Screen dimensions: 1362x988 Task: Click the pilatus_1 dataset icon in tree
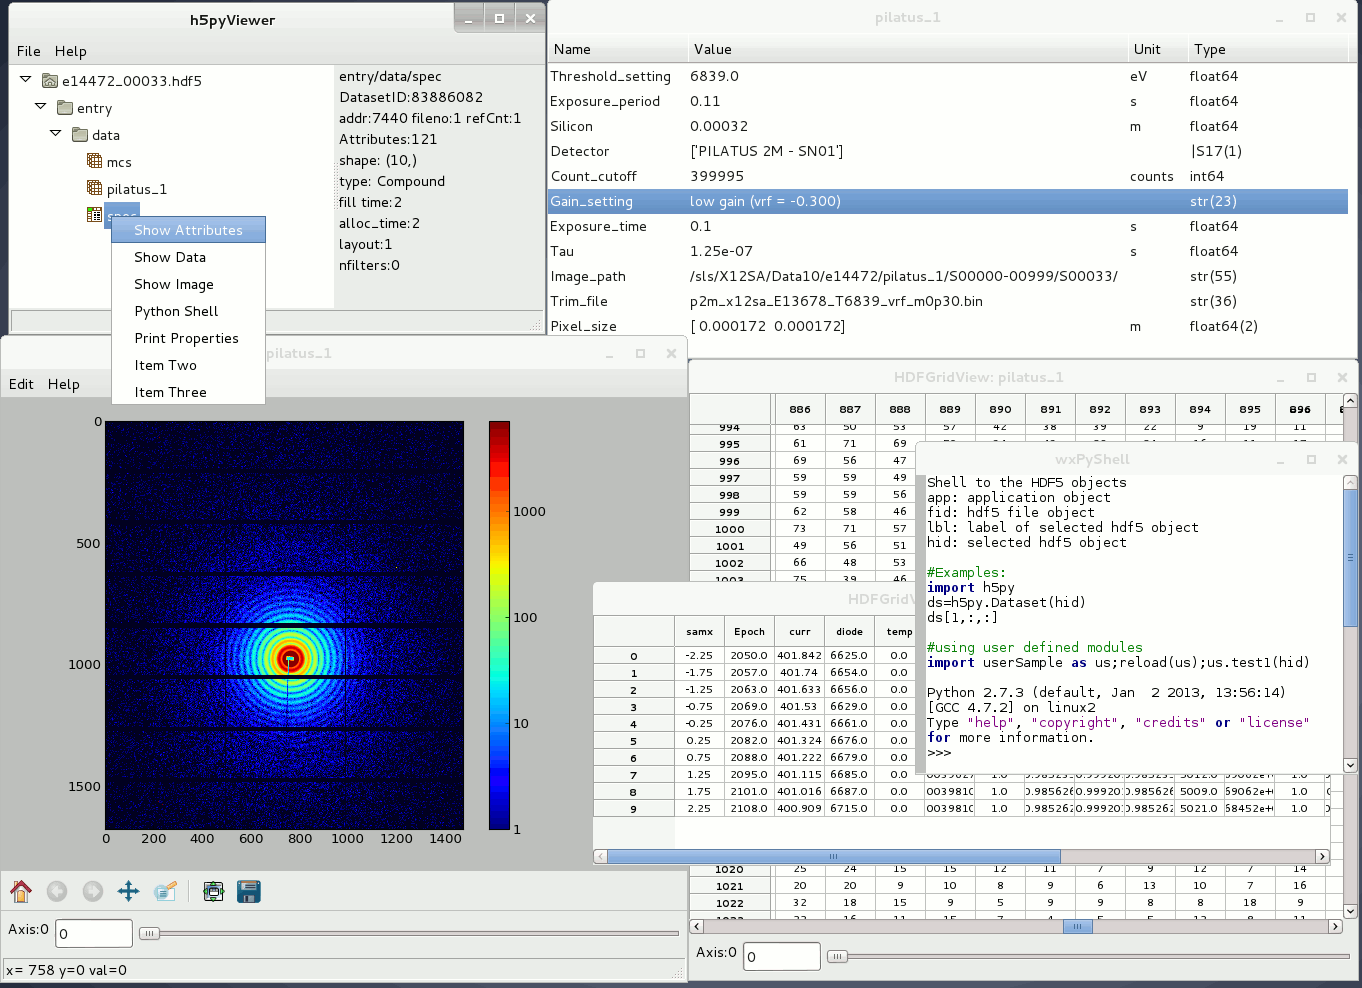[x=95, y=188]
